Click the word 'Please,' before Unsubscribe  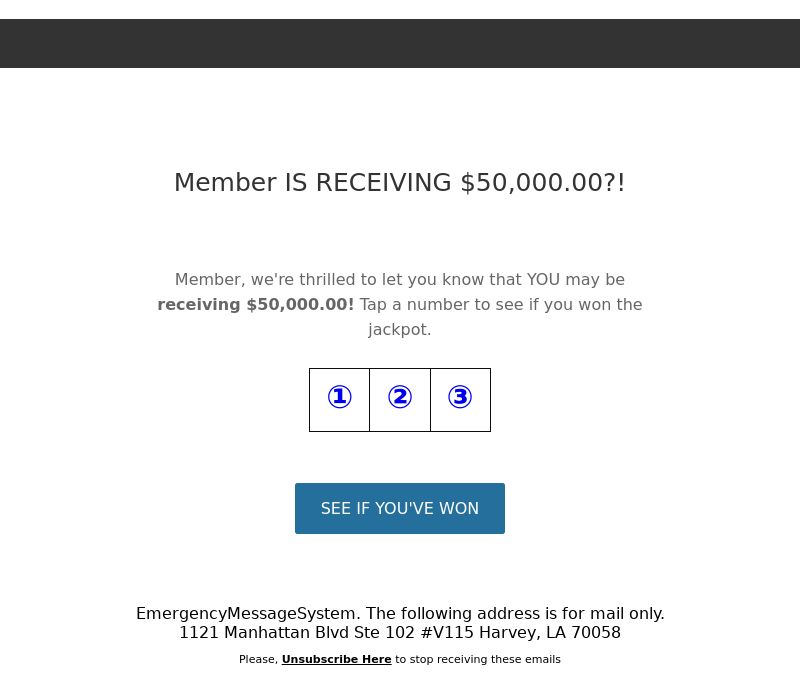pos(258,660)
